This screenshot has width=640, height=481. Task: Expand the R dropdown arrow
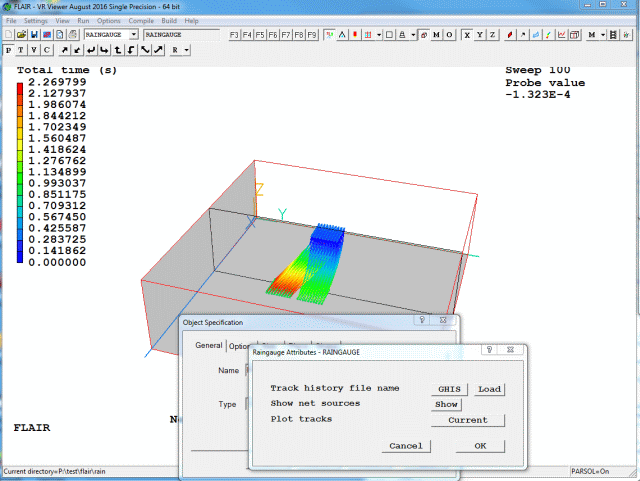coord(186,49)
